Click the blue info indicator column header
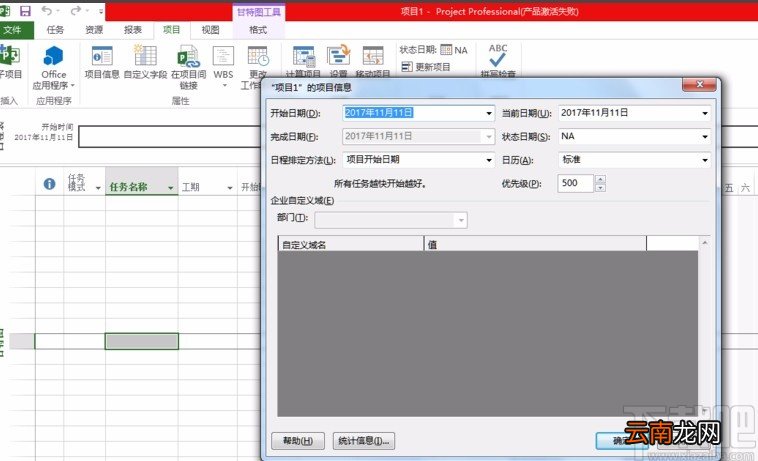Viewport: 758px width, 461px height. 49,184
